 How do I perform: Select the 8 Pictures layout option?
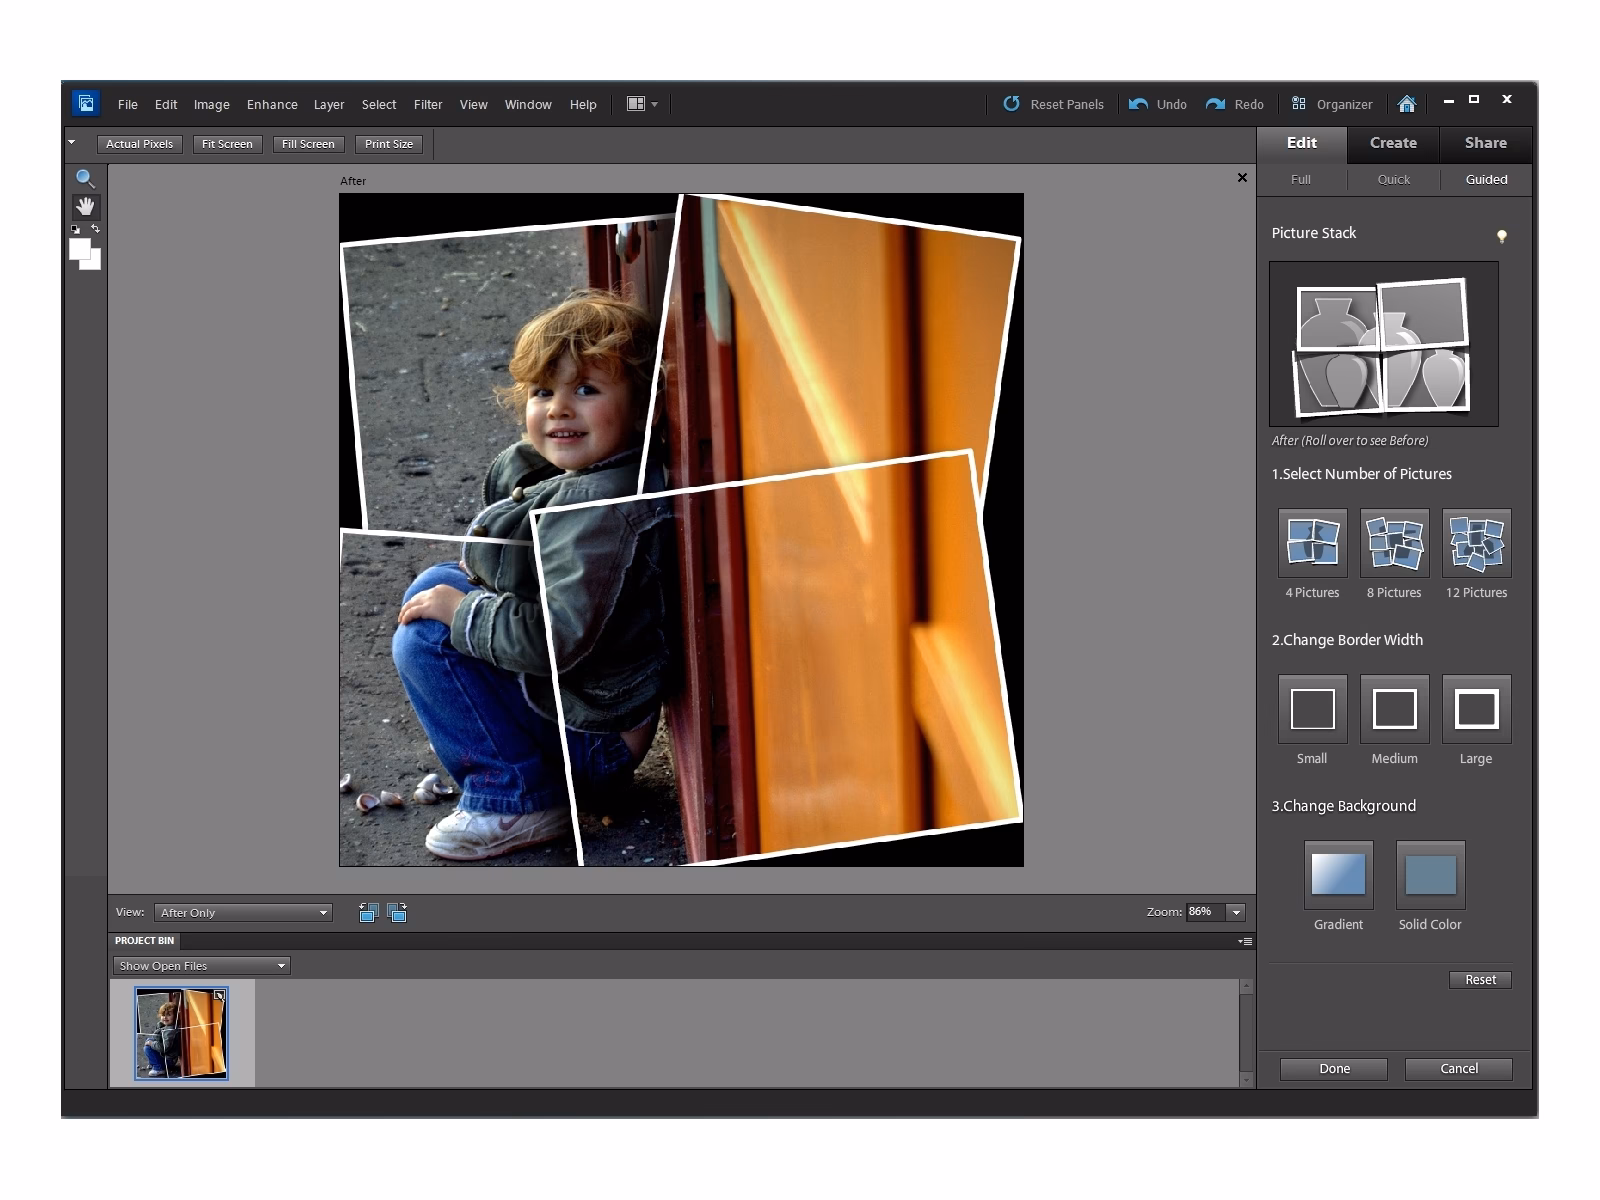[1394, 543]
